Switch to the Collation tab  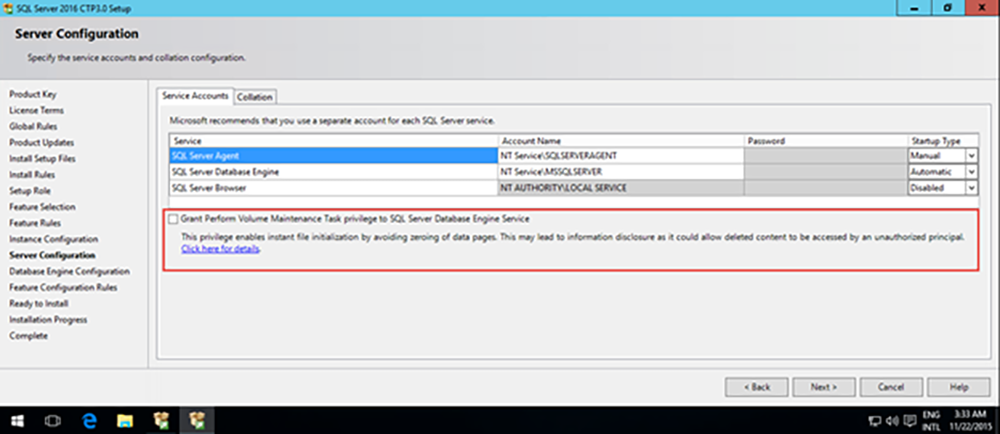coord(255,97)
